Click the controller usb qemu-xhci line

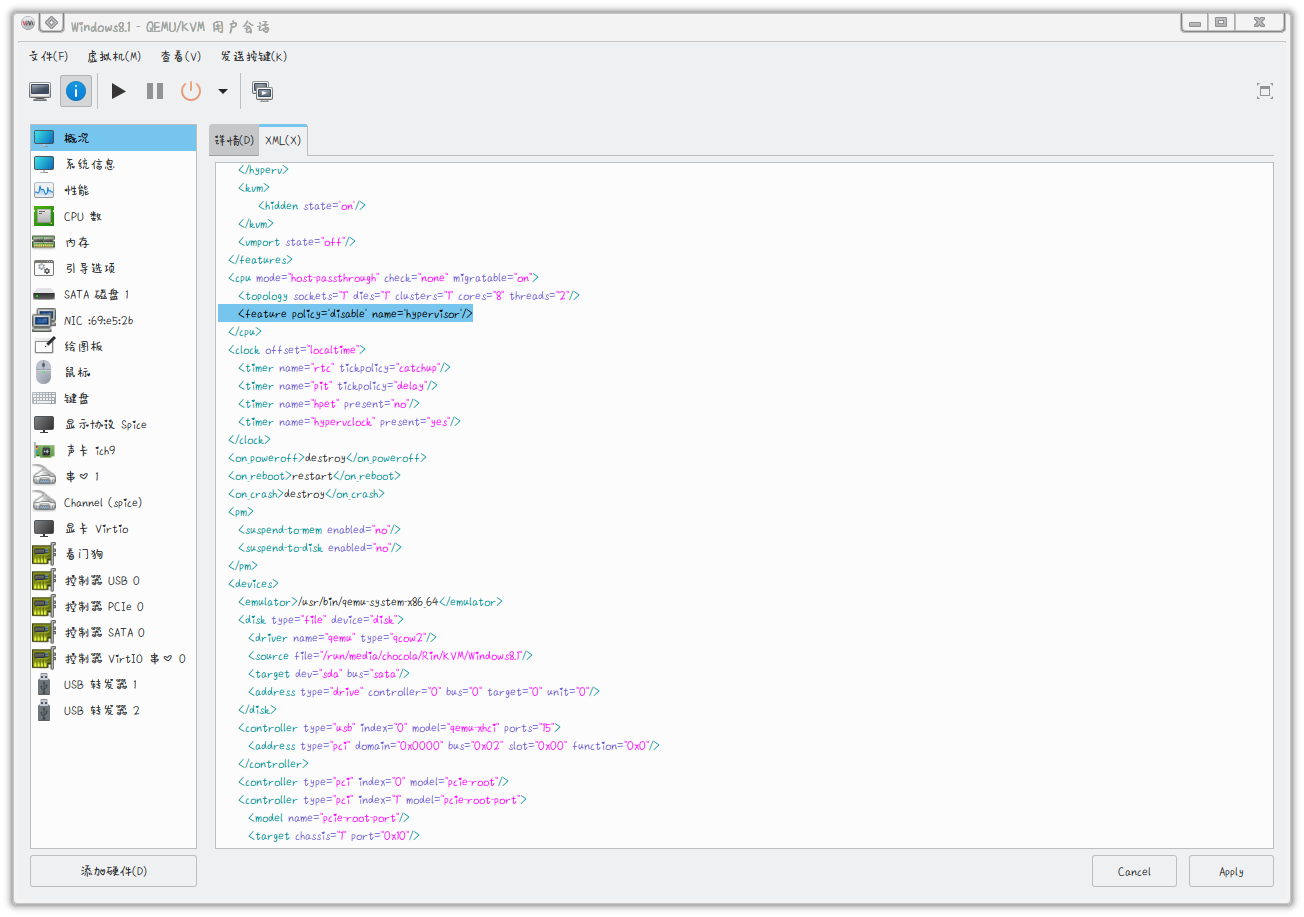(399, 728)
